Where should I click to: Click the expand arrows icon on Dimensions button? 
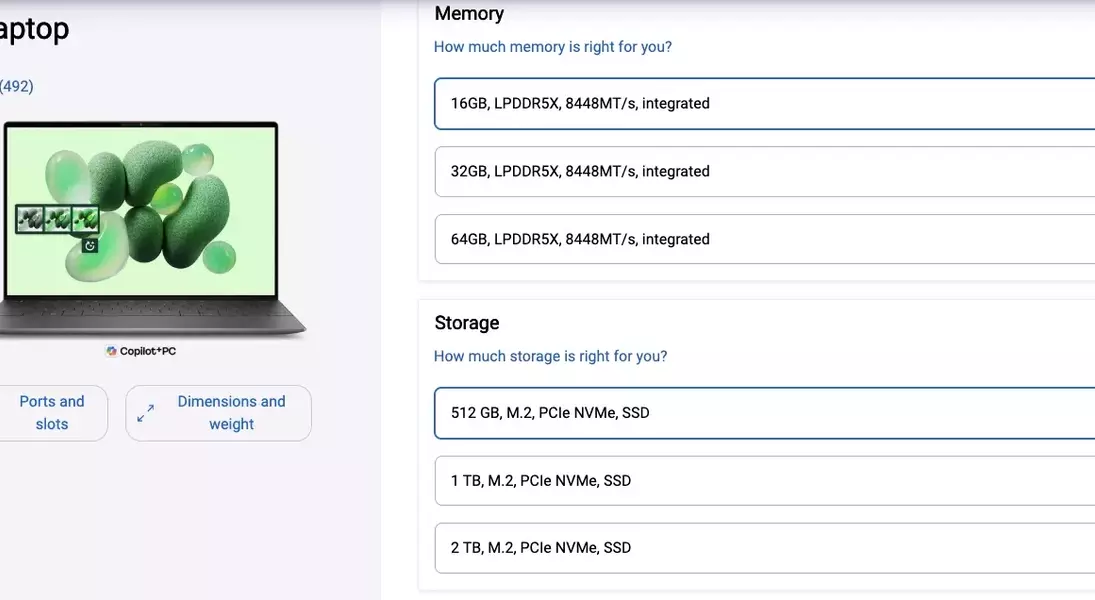pyautogui.click(x=146, y=413)
